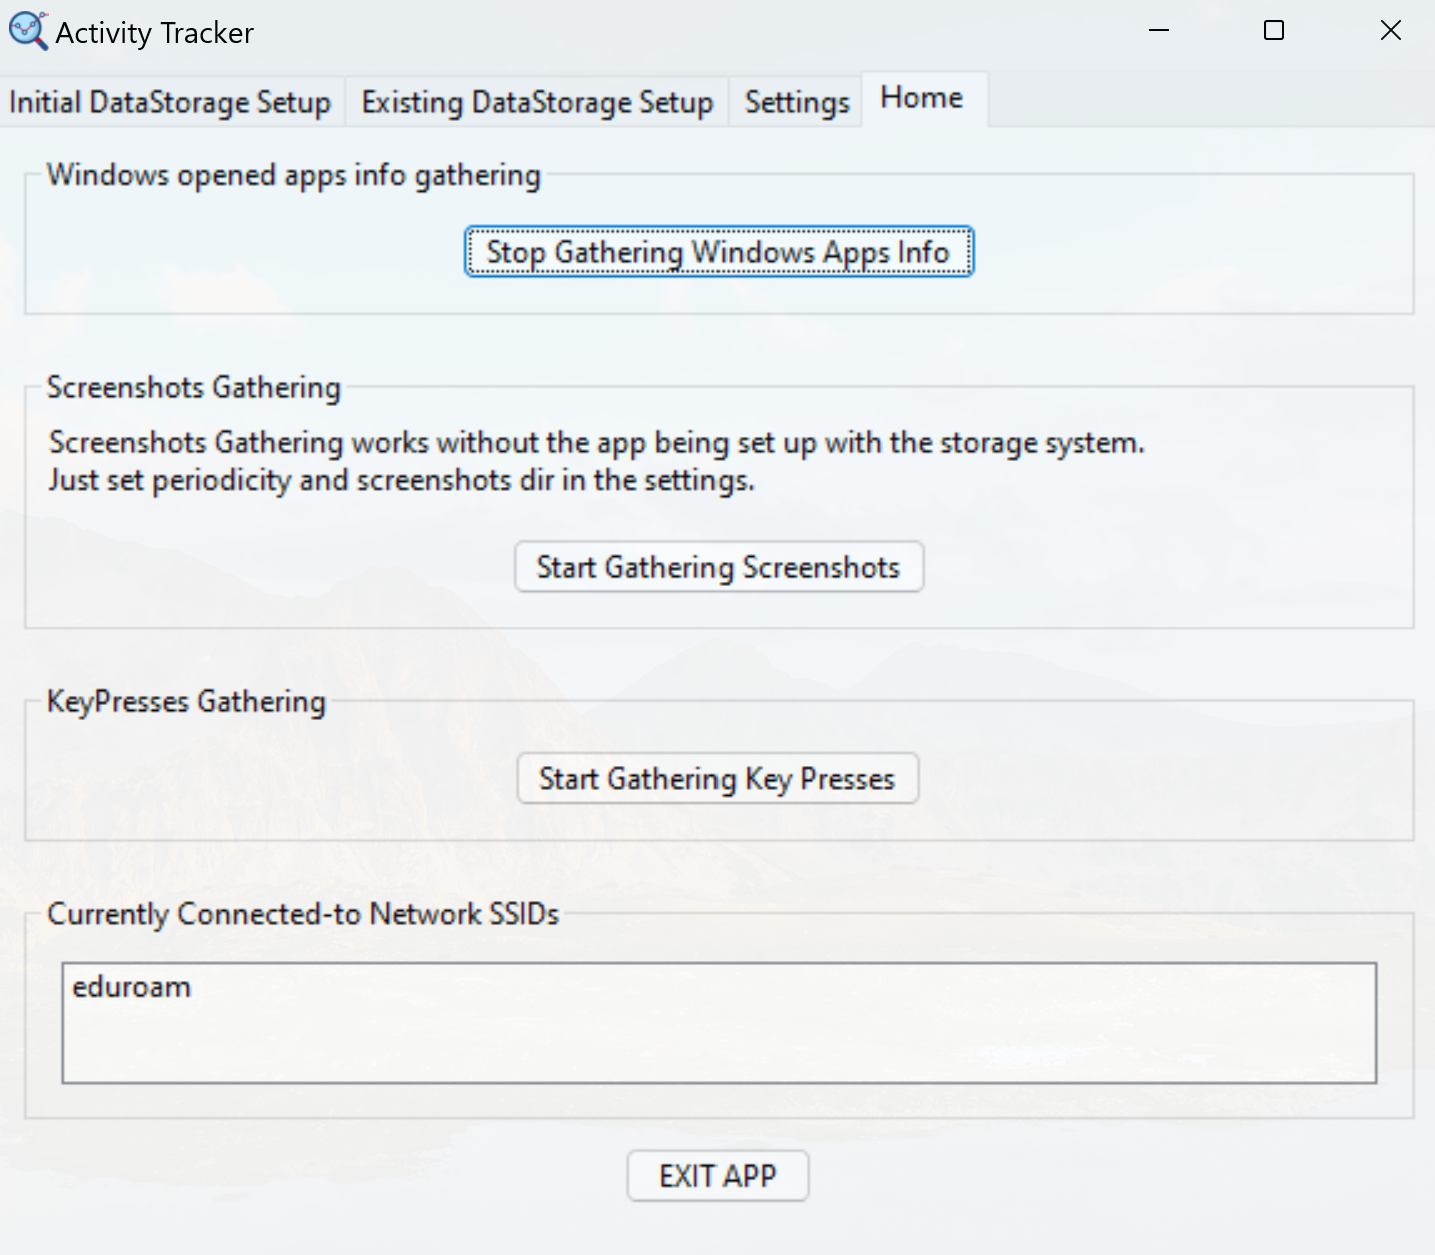The height and width of the screenshot is (1255, 1435).
Task: Select the Home tab
Action: (922, 98)
